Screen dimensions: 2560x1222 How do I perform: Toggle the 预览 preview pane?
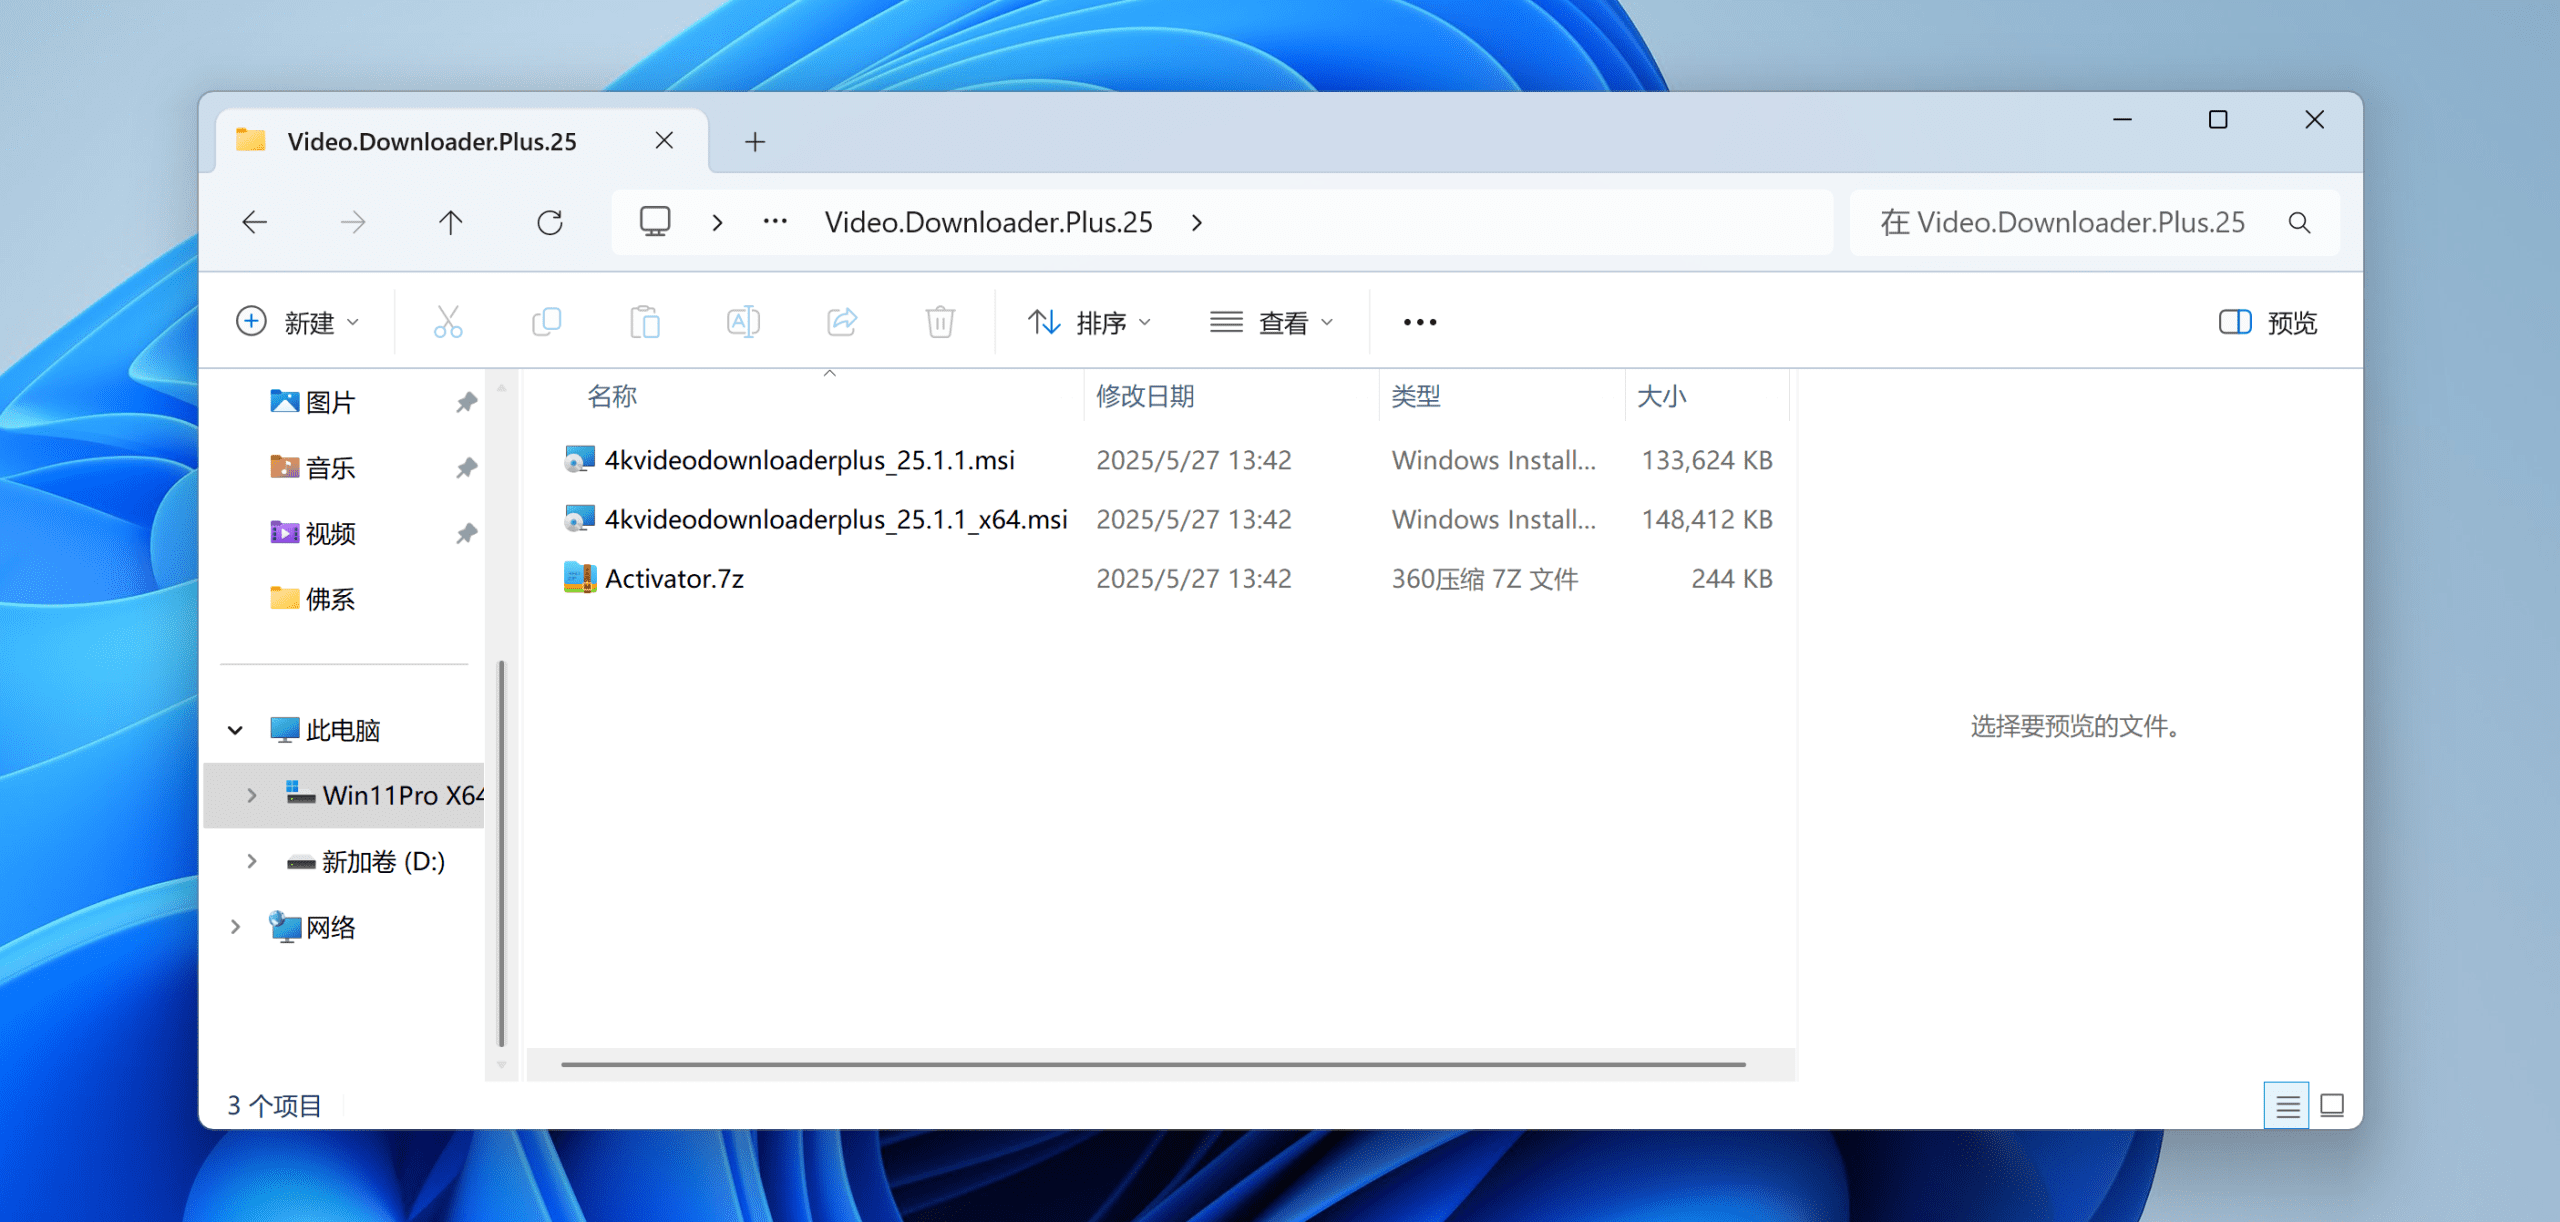click(2268, 322)
